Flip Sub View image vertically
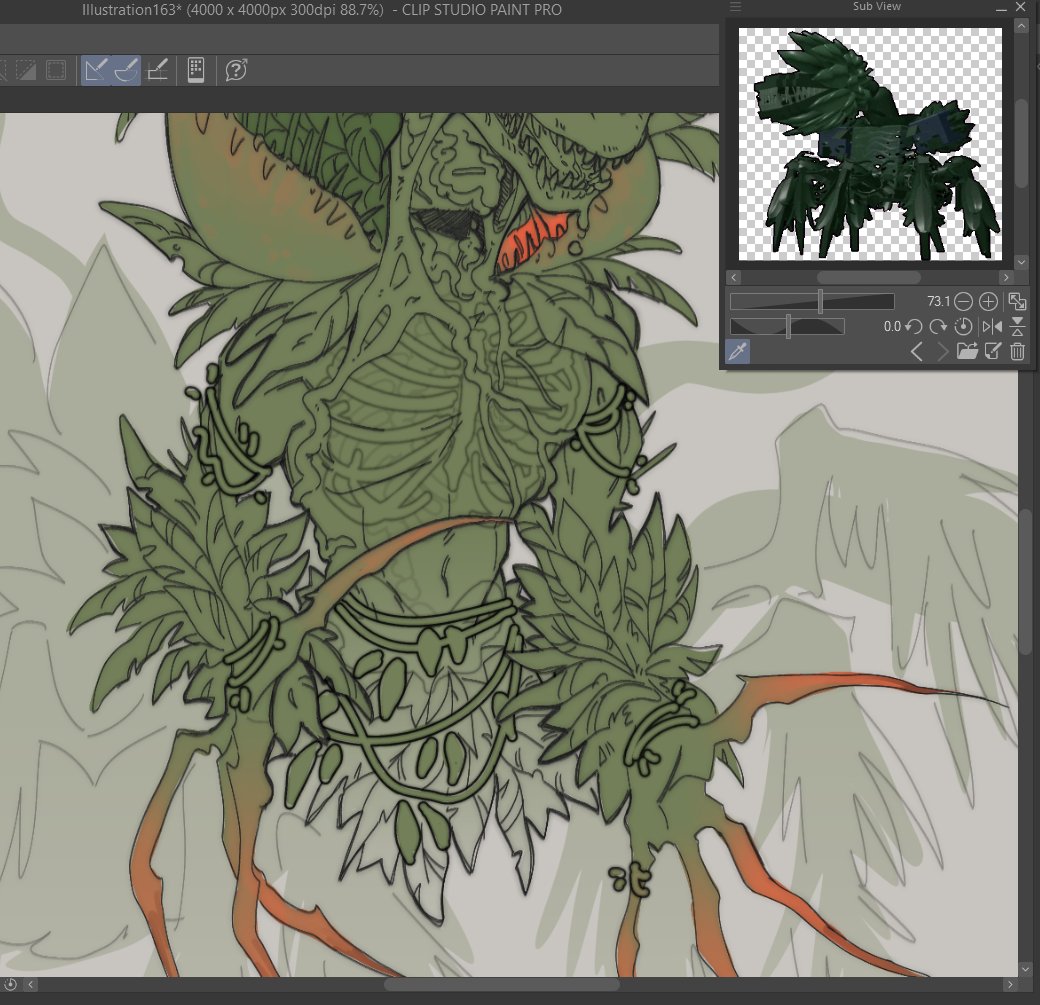The height and width of the screenshot is (1005, 1040). click(x=1017, y=326)
